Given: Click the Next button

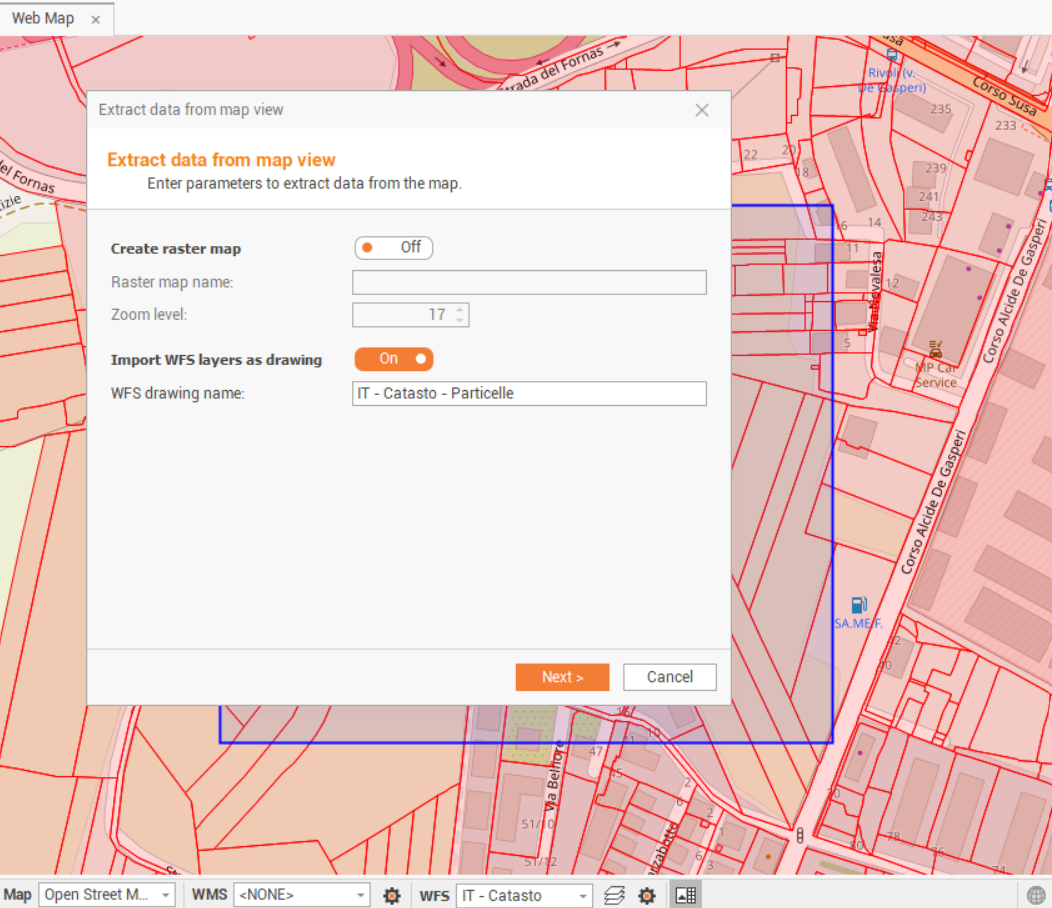Looking at the screenshot, I should coord(562,677).
